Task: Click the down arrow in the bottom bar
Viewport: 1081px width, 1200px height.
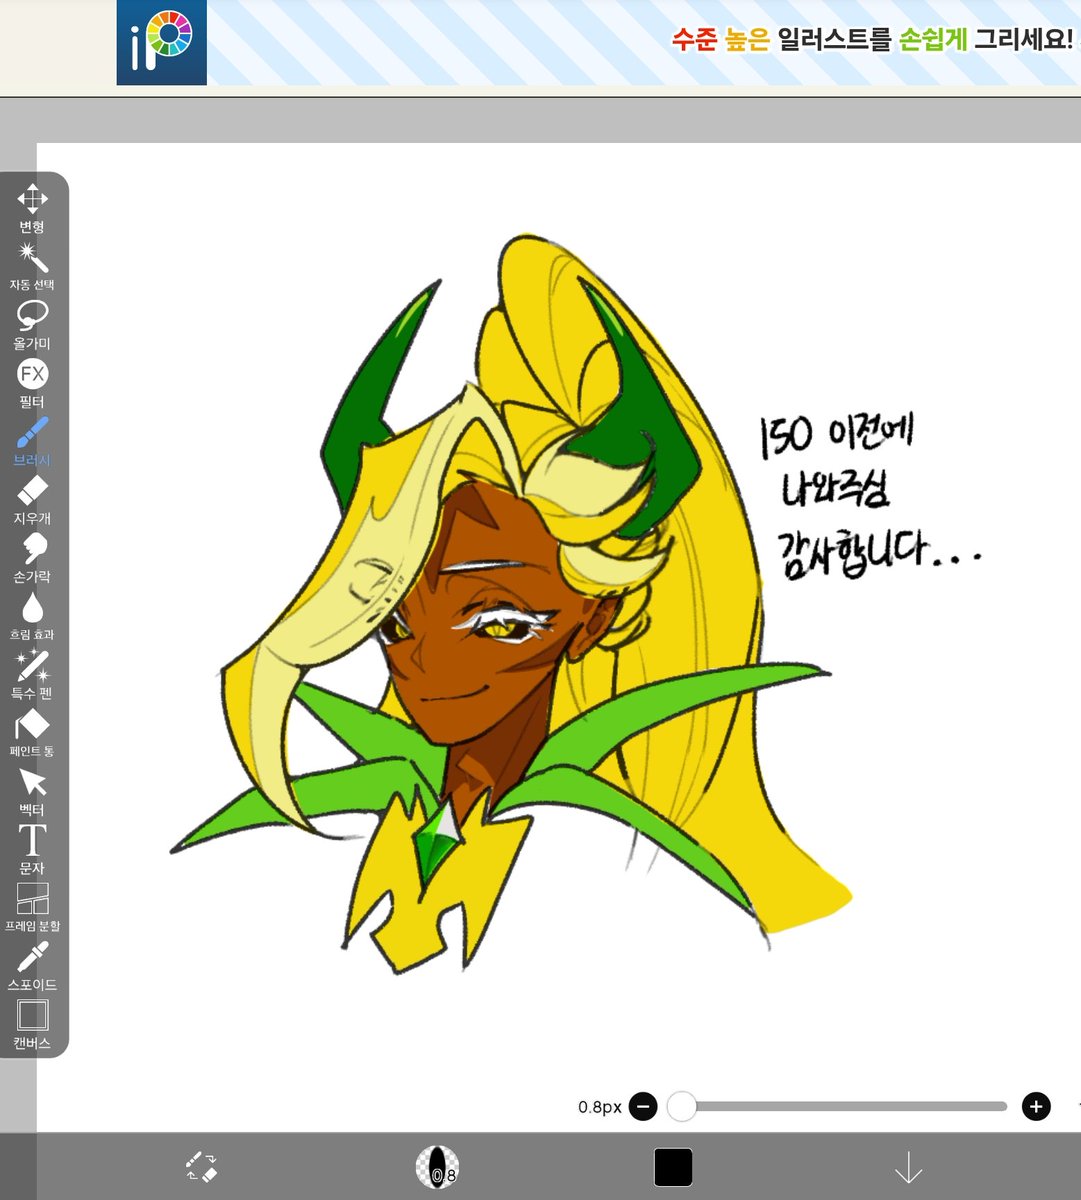Action: [908, 1167]
